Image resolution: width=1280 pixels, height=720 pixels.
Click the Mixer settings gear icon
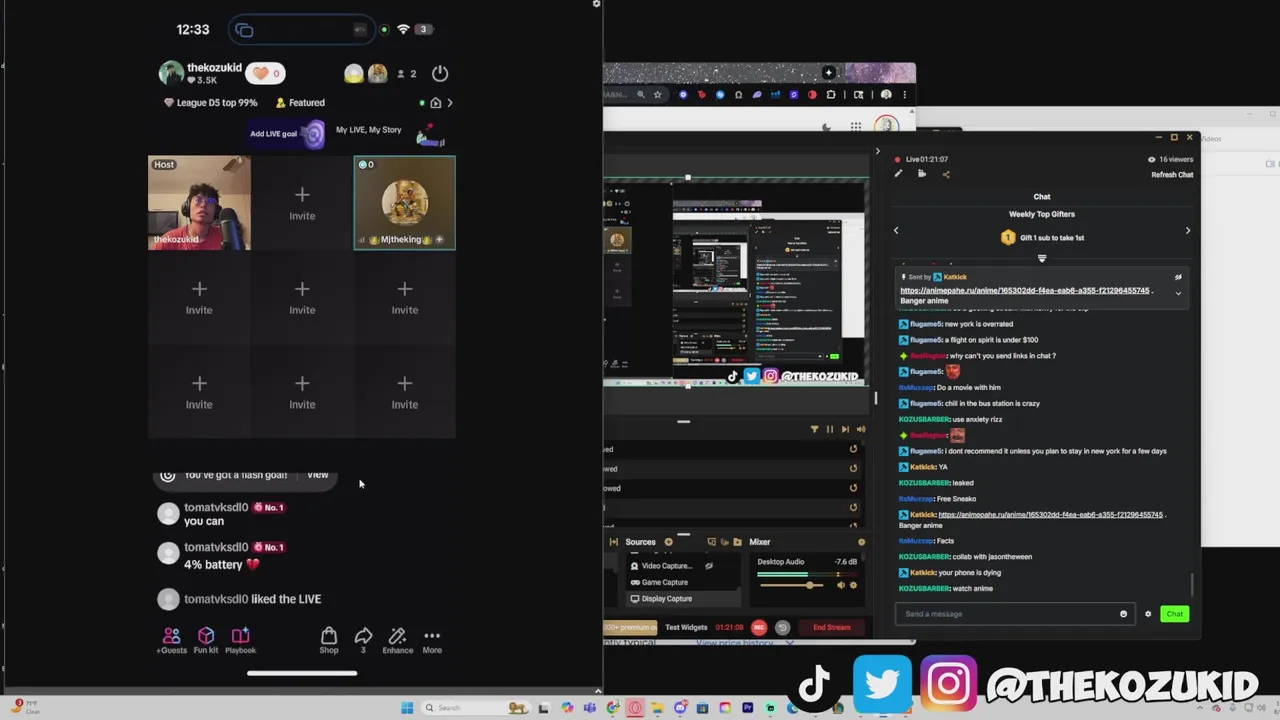pyautogui.click(x=861, y=542)
